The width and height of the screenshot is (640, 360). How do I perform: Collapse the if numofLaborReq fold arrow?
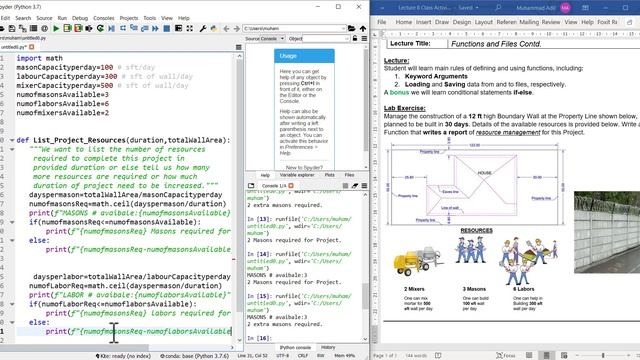(12, 304)
